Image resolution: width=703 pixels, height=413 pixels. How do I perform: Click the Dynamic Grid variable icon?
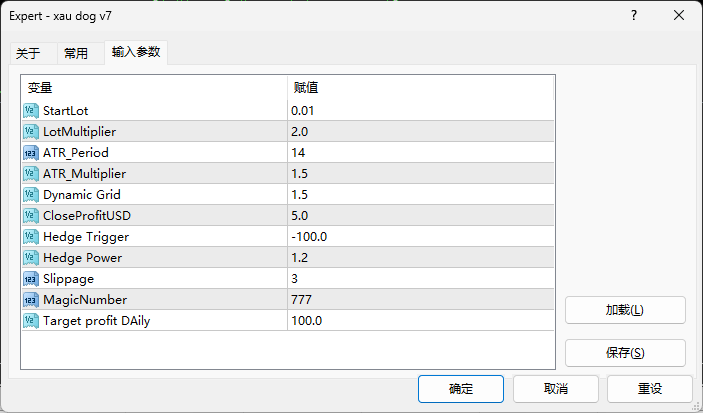pyautogui.click(x=31, y=194)
